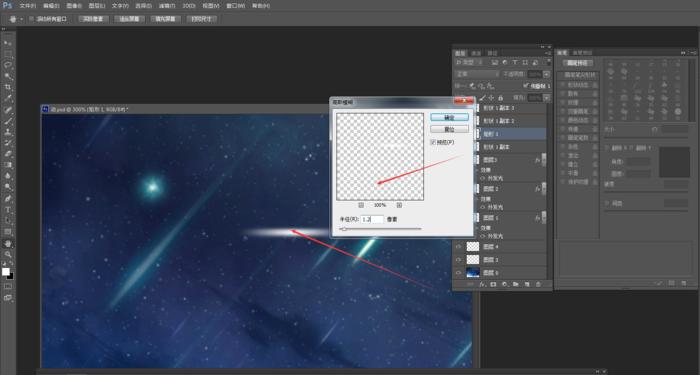Confirm Gaussian Blur with 确定 button
700x375 pixels.
(450, 117)
